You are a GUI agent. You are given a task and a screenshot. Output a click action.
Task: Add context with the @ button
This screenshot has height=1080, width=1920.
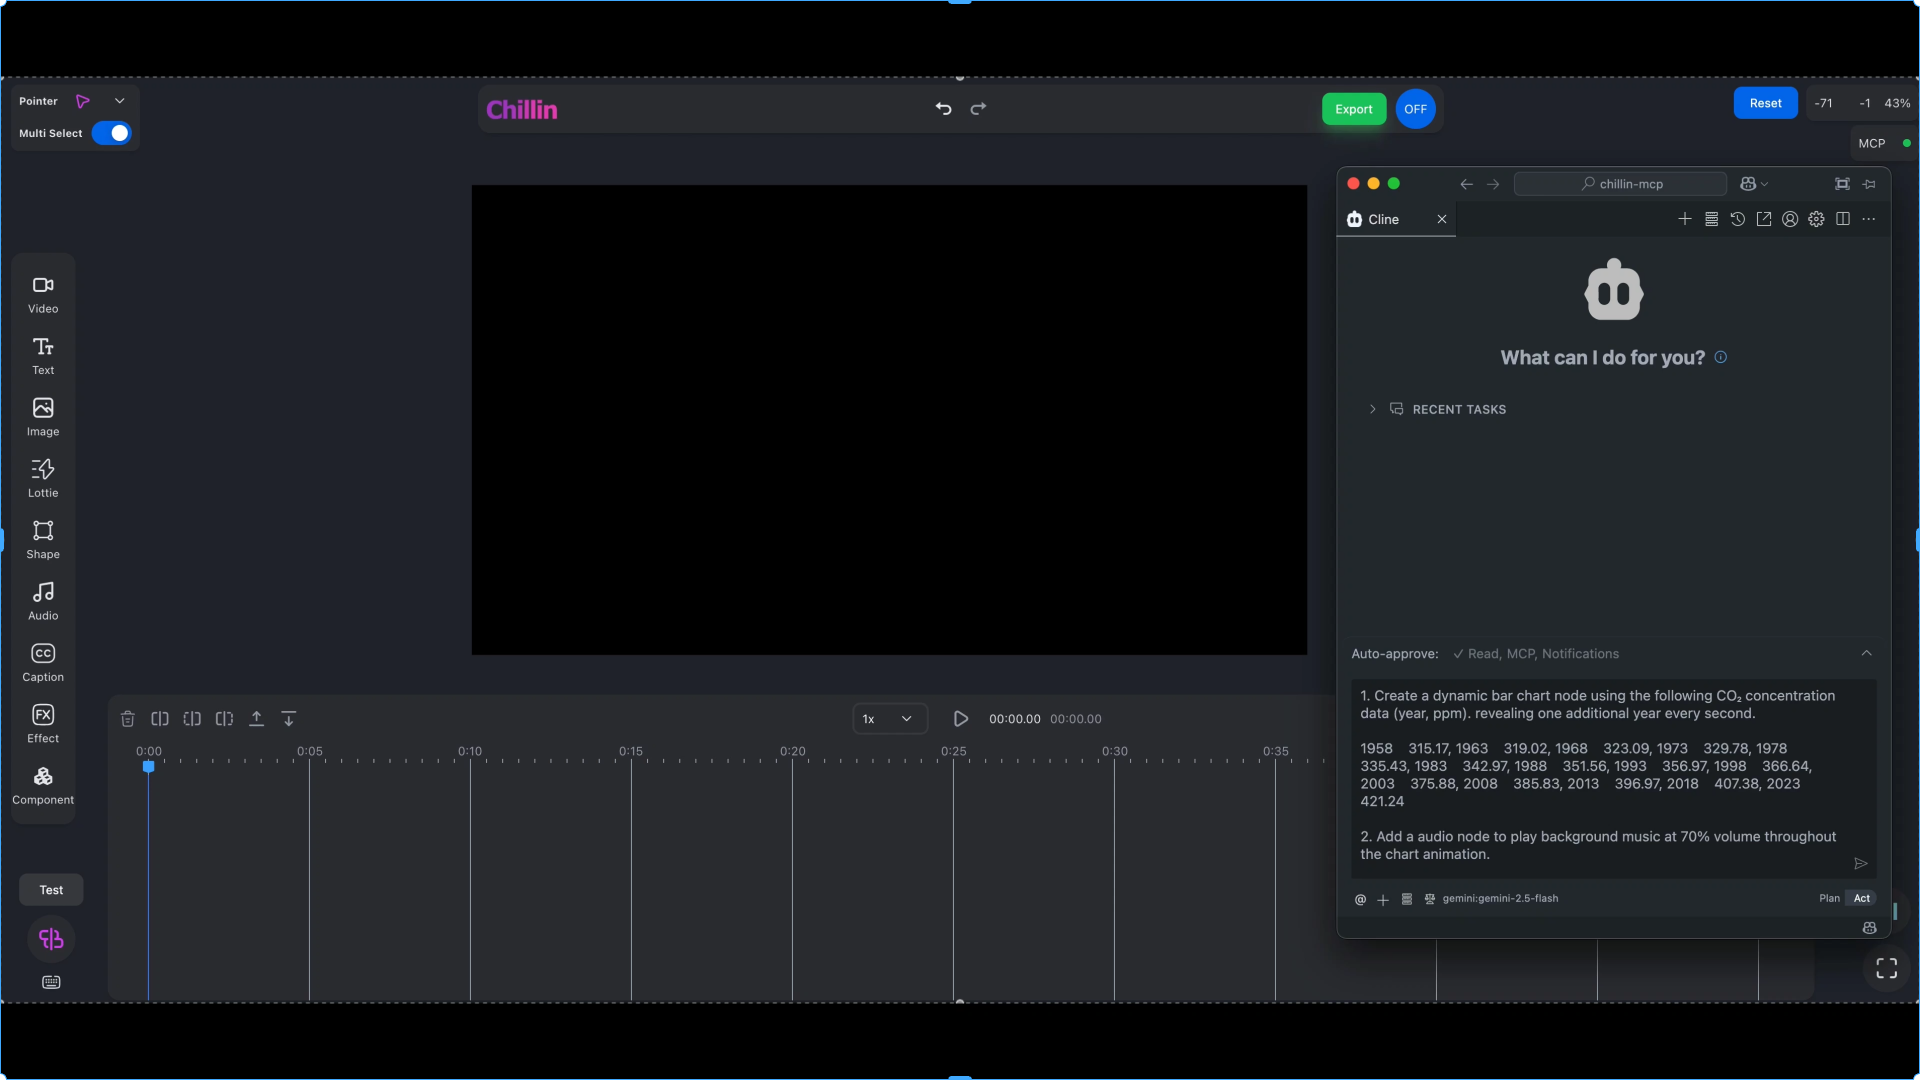(x=1360, y=899)
